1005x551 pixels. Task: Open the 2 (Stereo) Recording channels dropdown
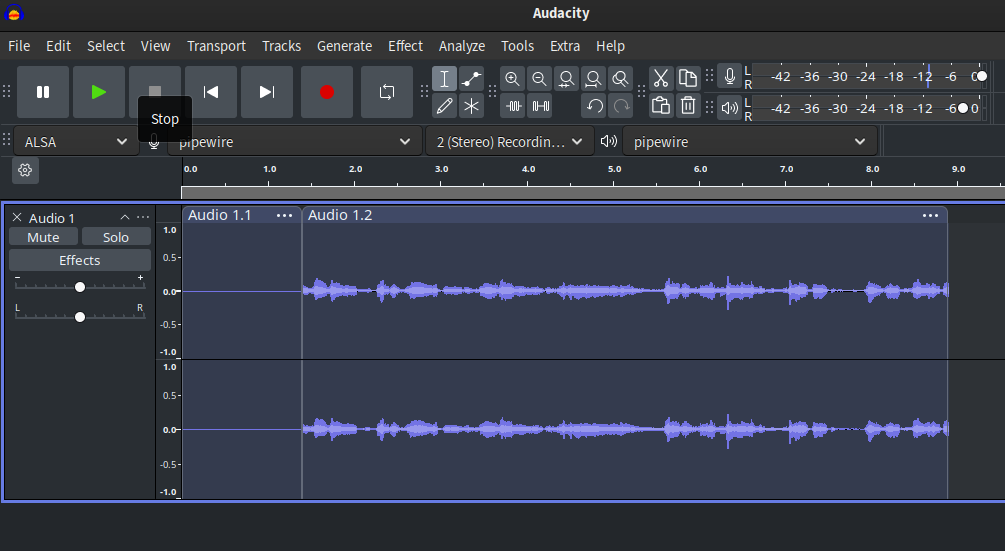pyautogui.click(x=509, y=142)
